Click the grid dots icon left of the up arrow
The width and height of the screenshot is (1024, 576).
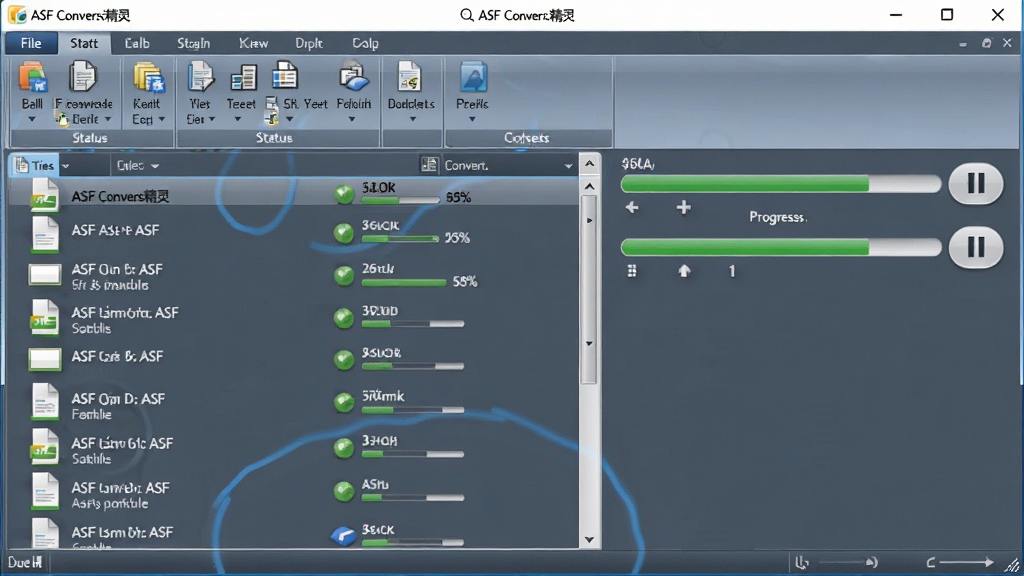click(x=632, y=270)
